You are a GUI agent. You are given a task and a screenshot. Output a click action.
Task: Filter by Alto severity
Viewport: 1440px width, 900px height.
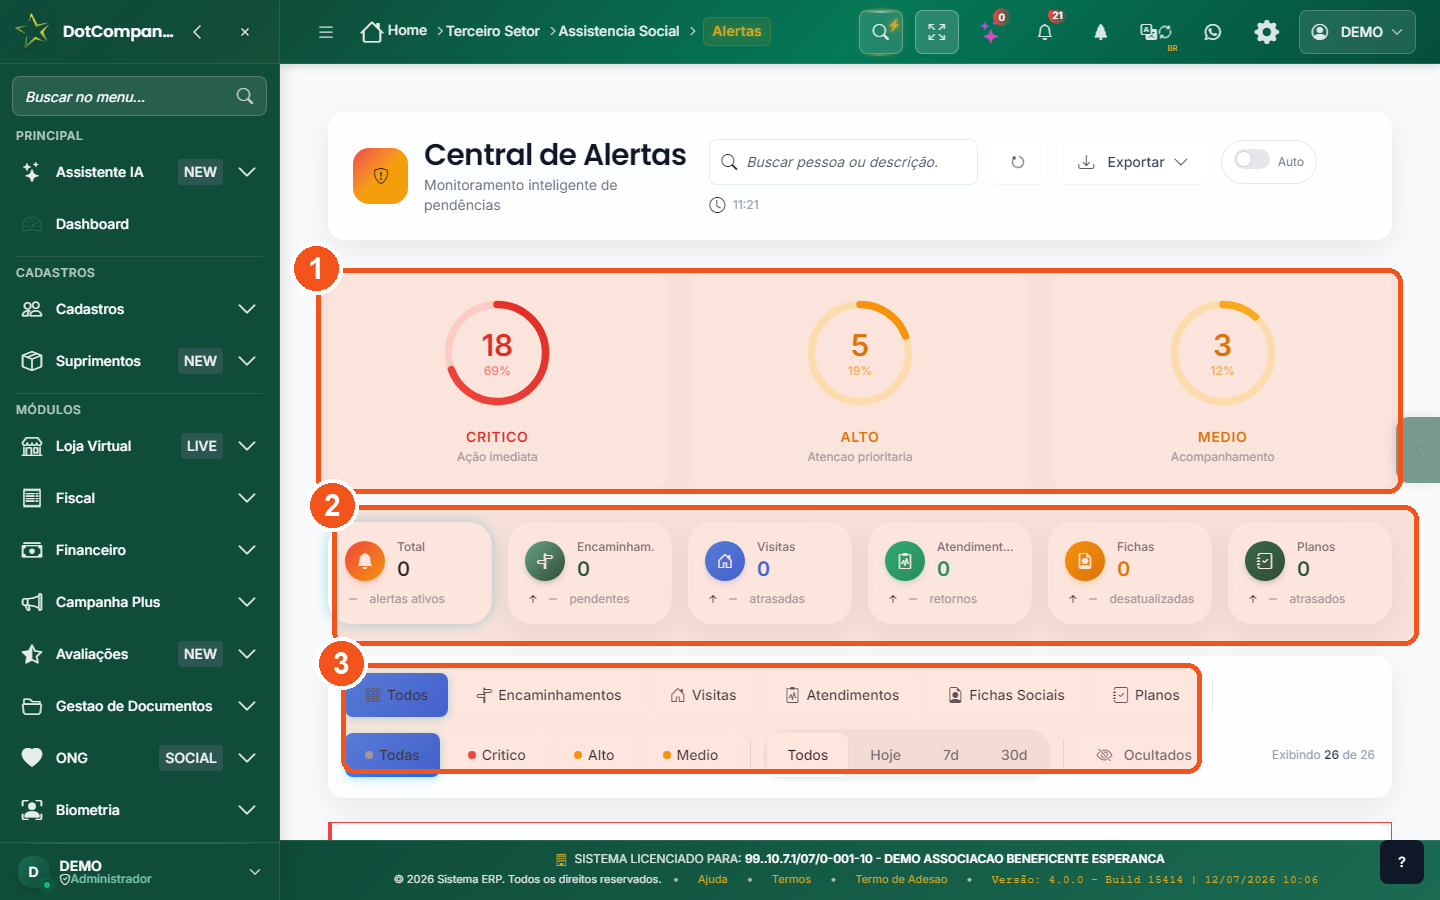click(x=594, y=755)
